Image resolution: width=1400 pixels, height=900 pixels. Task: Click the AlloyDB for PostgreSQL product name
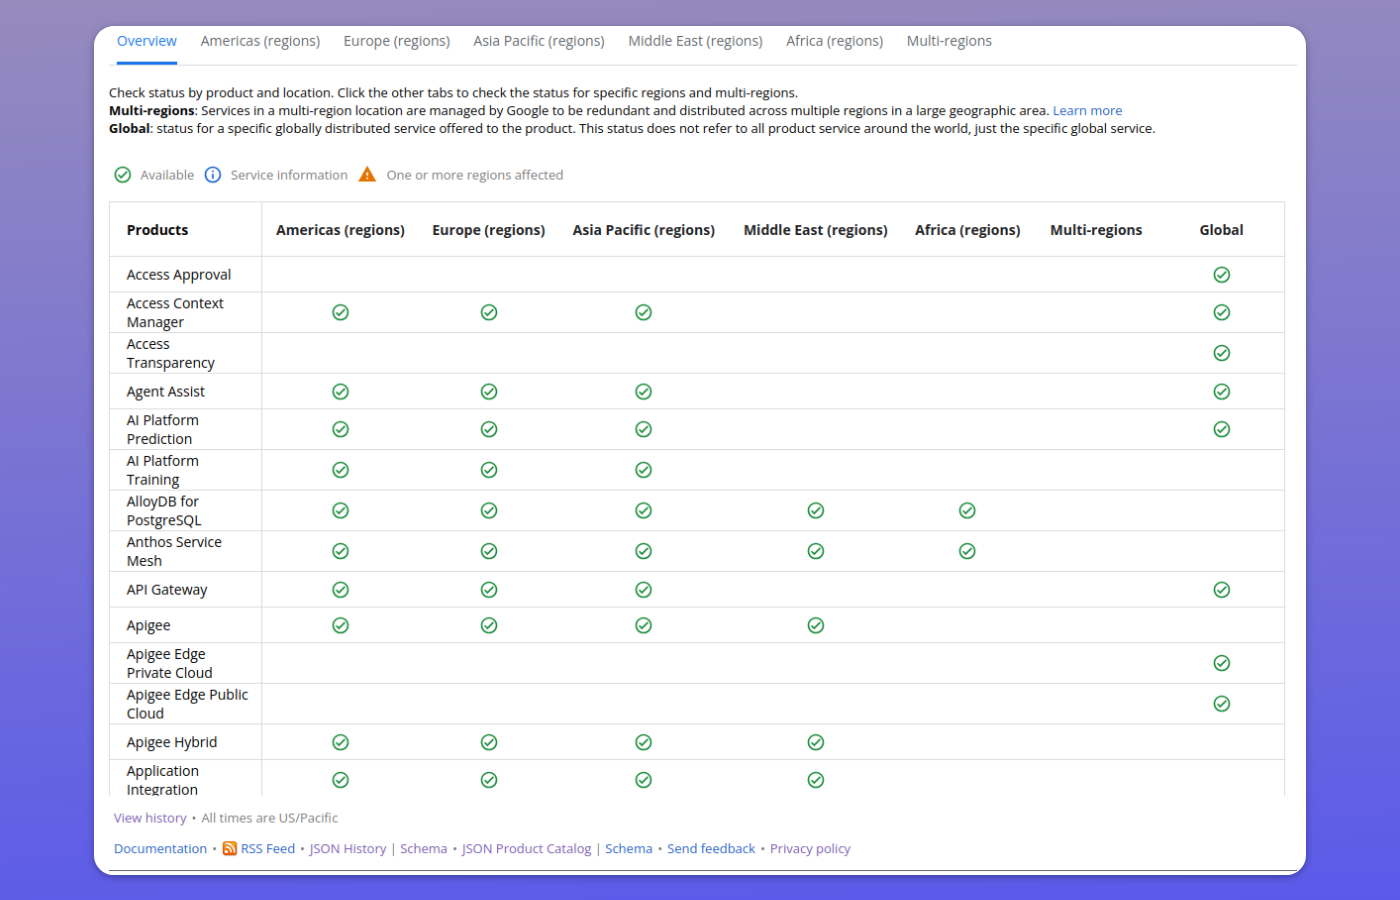pyautogui.click(x=164, y=511)
